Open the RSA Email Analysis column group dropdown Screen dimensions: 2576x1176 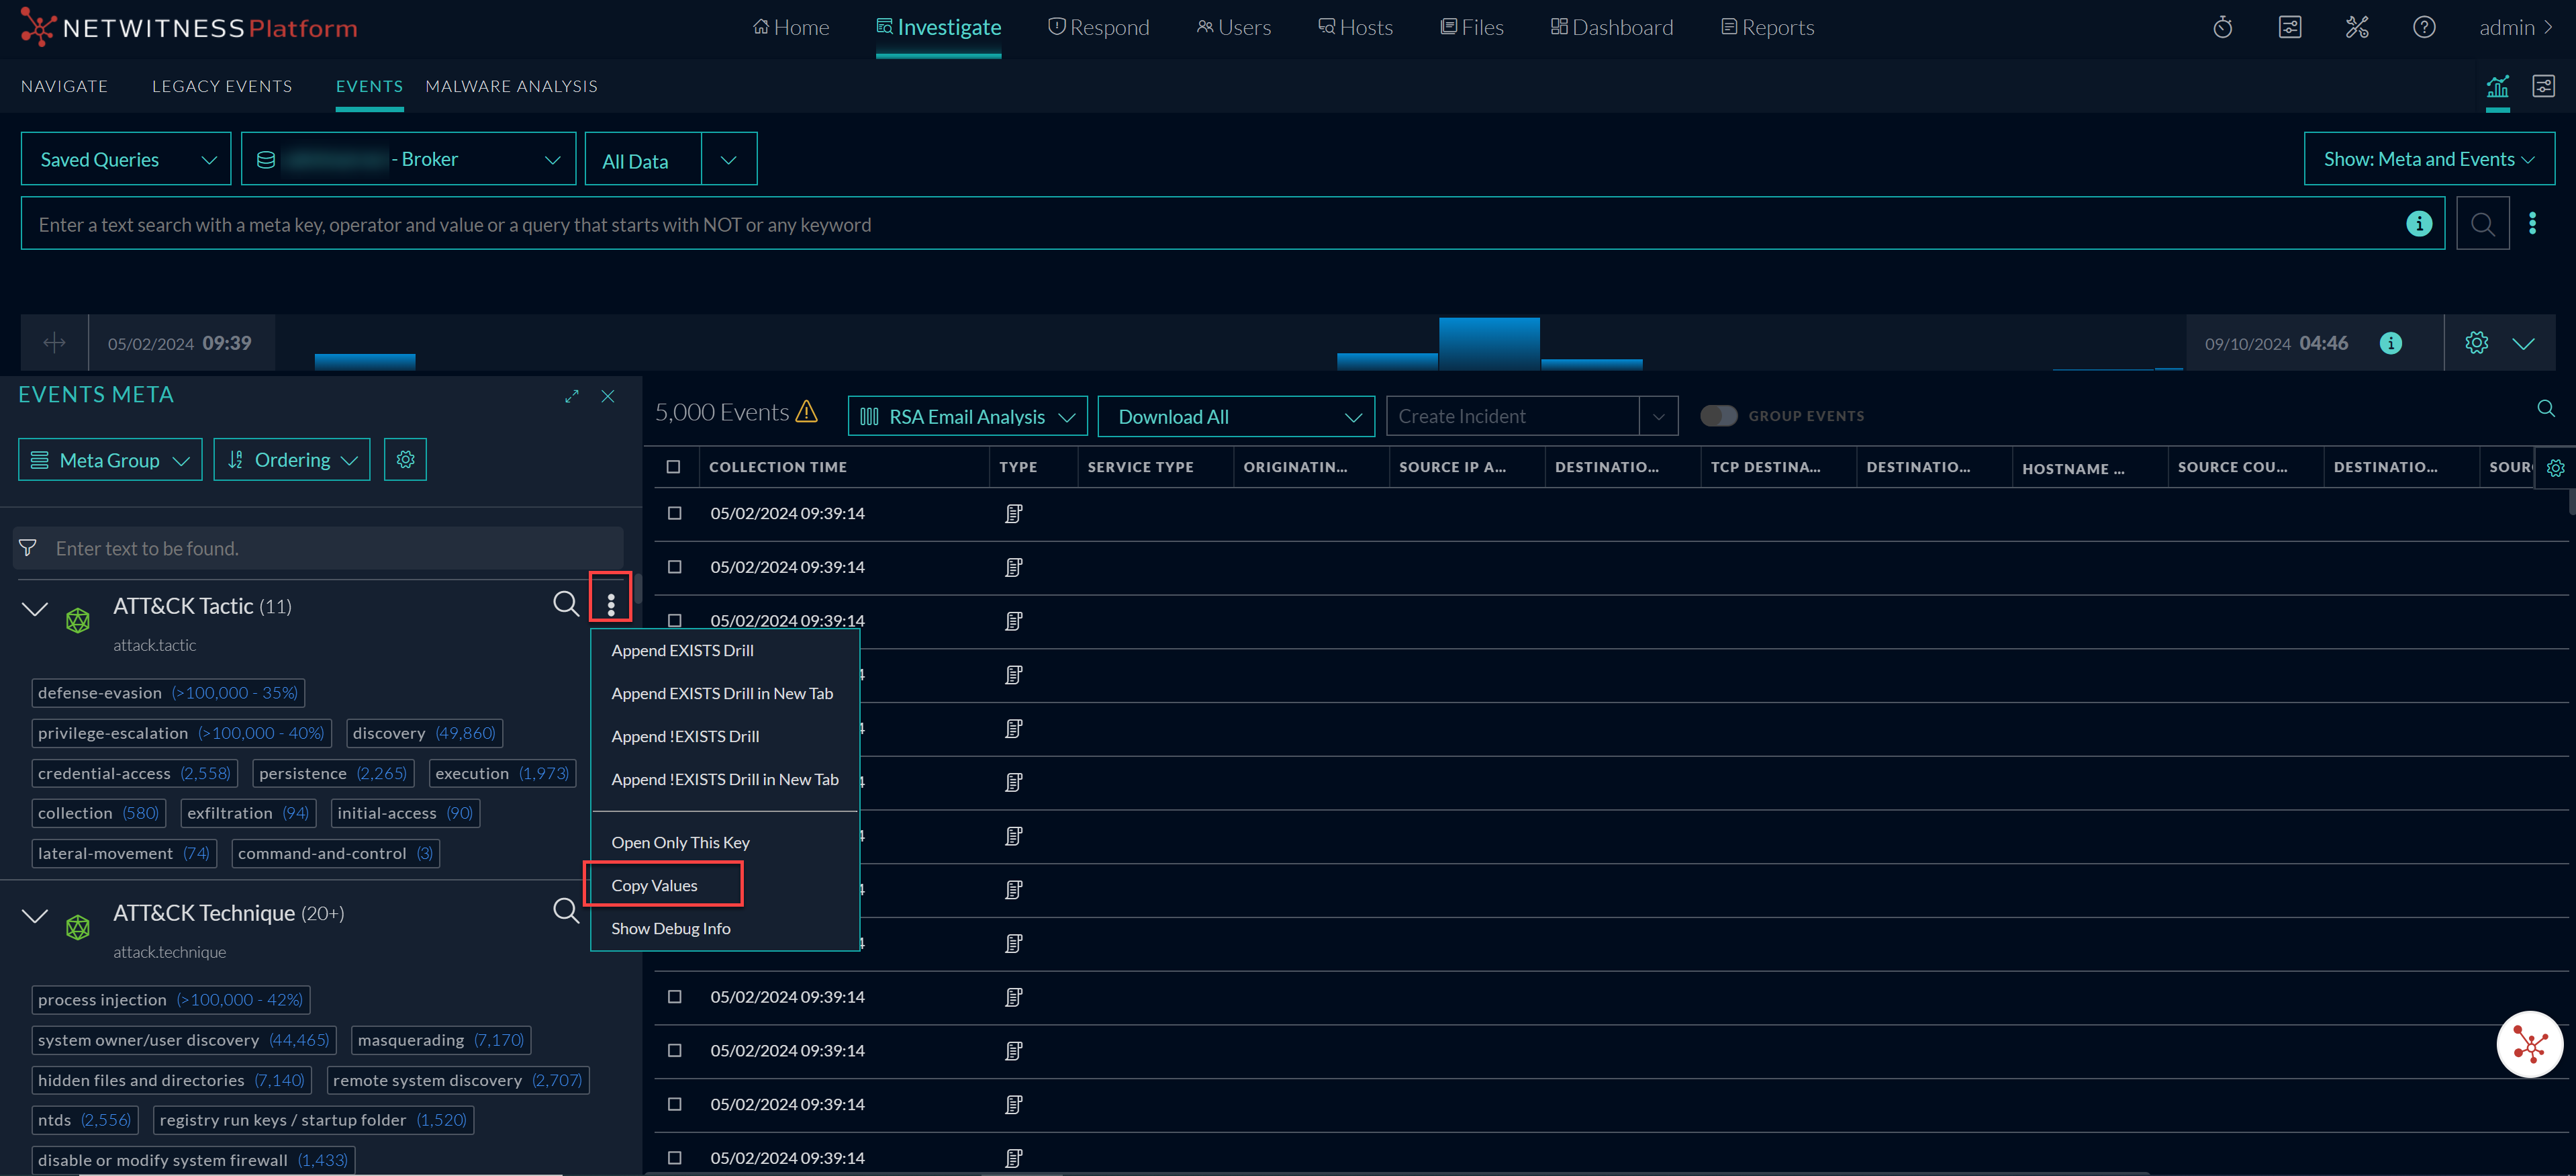(967, 417)
